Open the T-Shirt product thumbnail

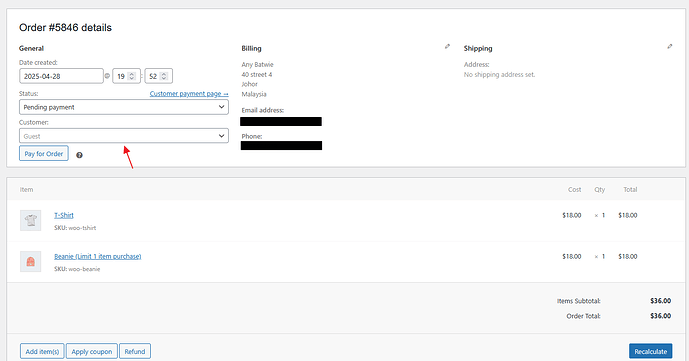[30, 220]
